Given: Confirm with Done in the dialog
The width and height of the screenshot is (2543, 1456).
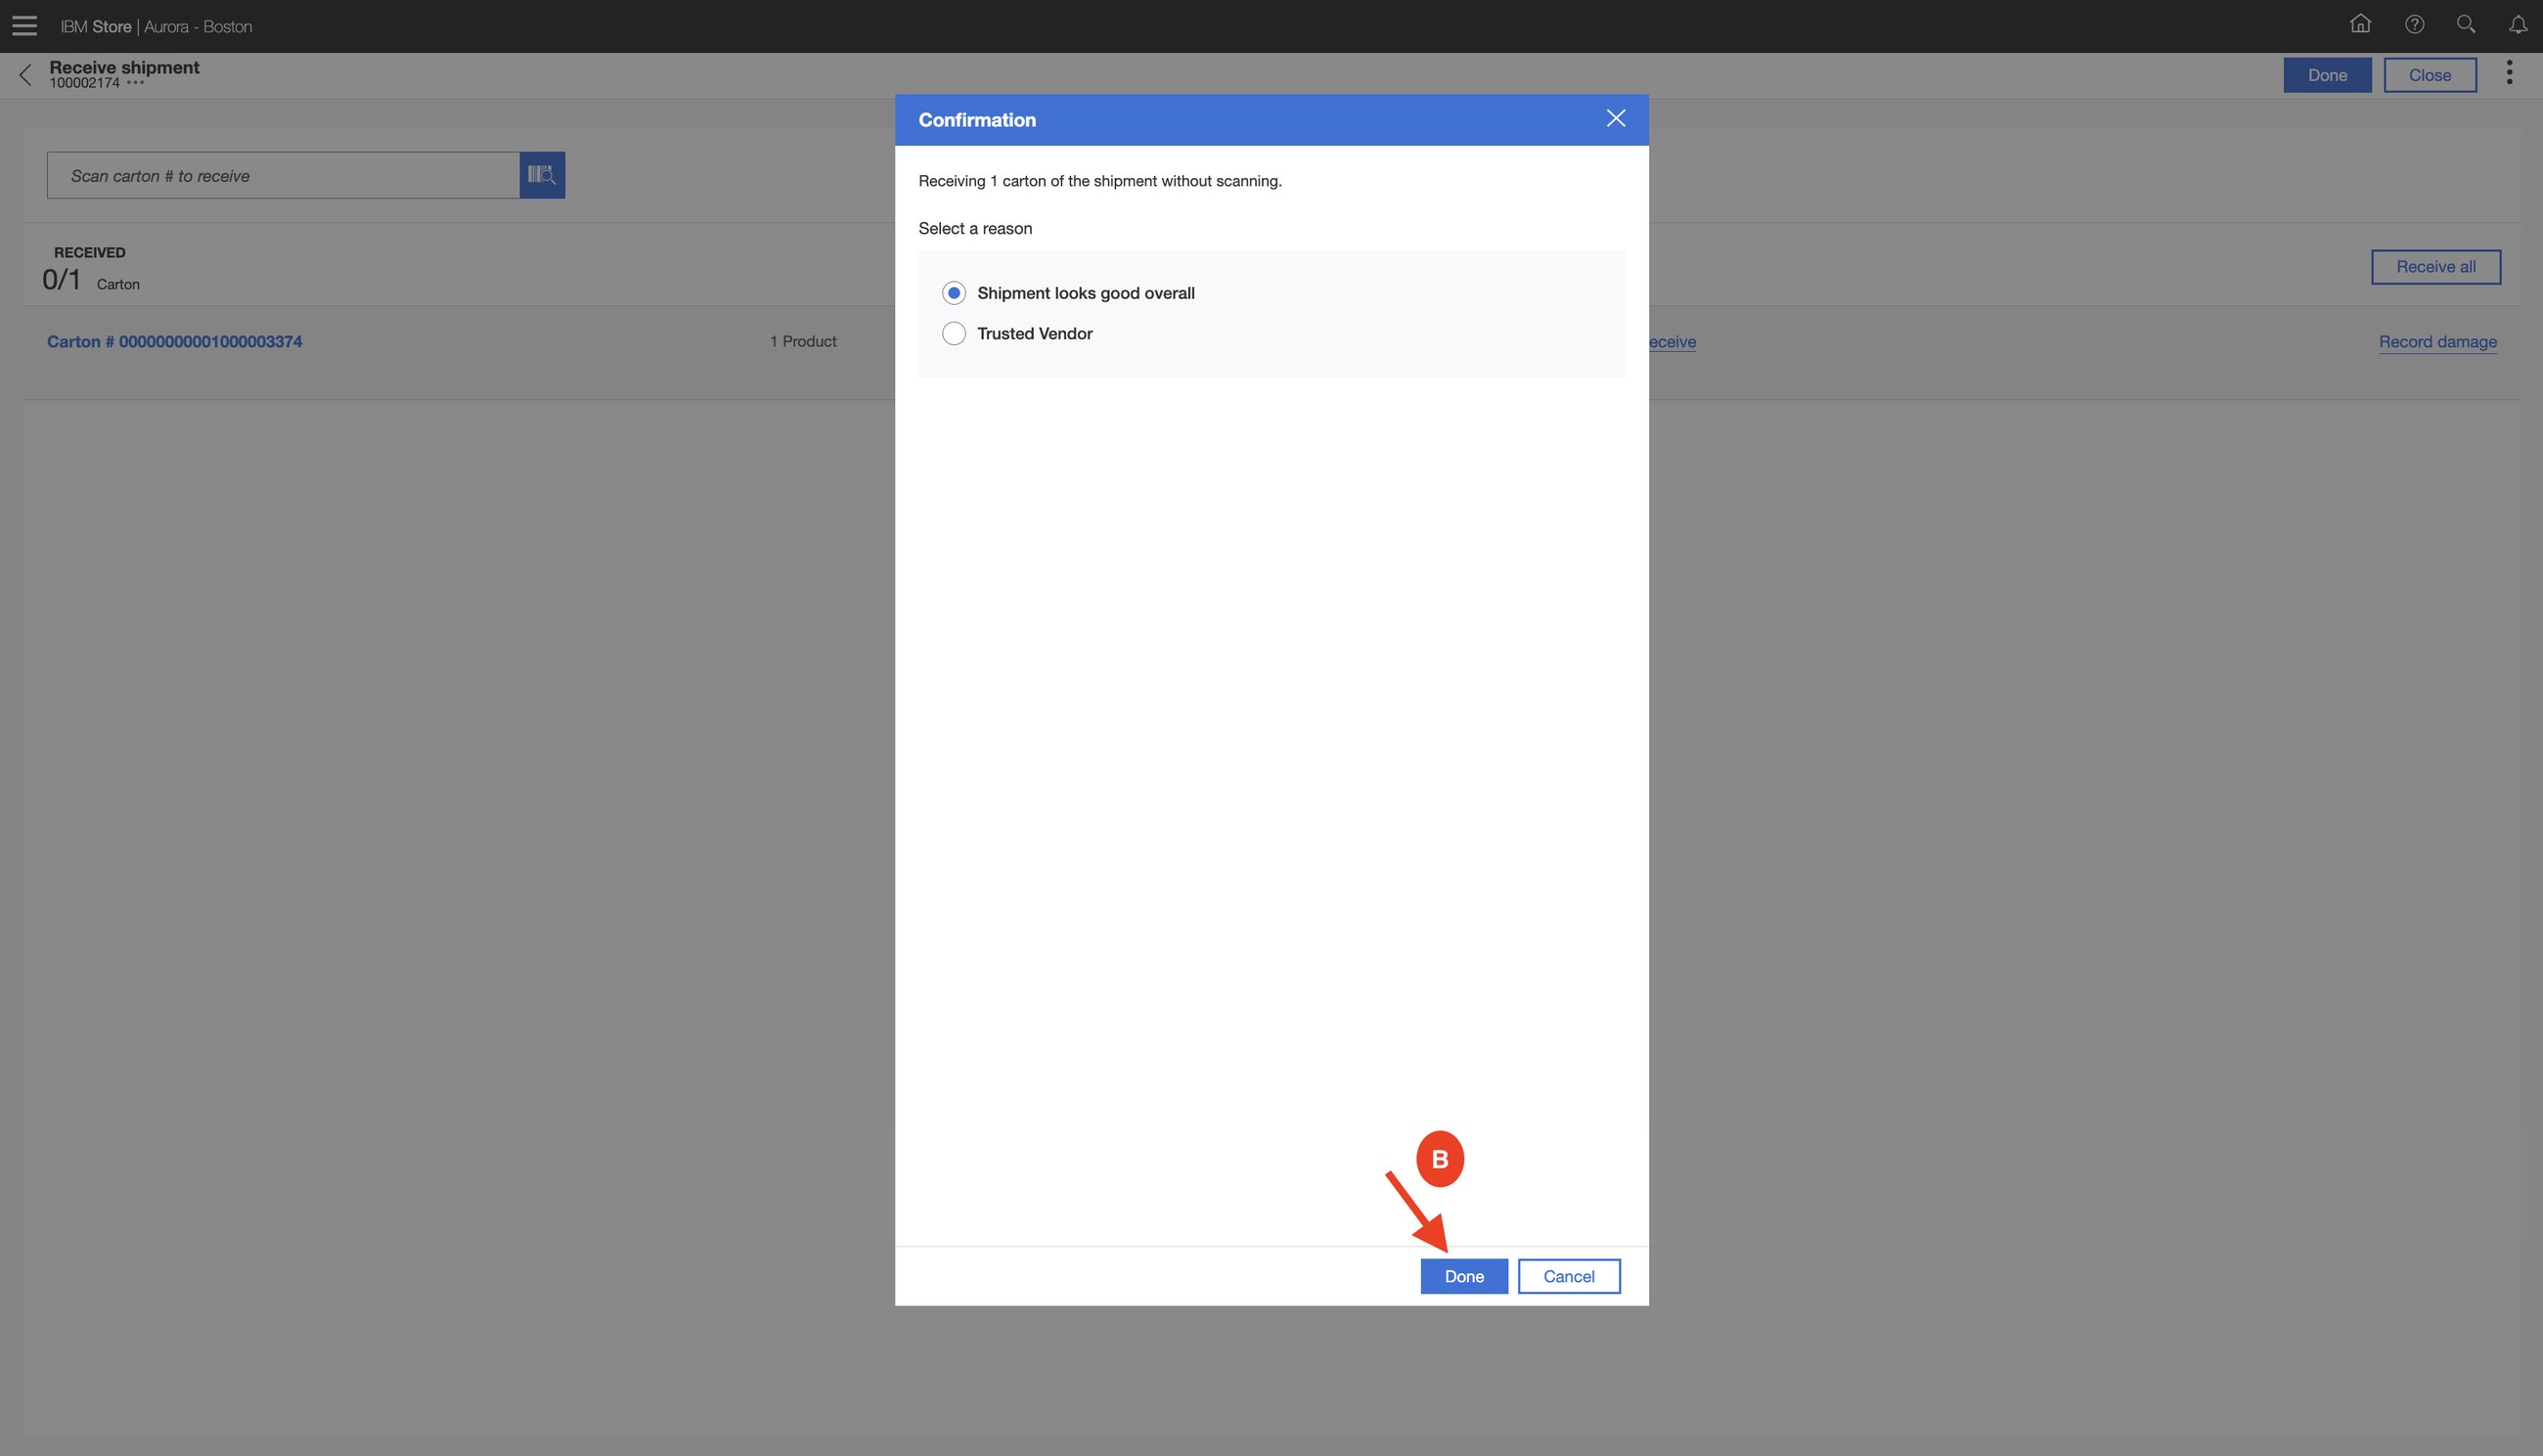Looking at the screenshot, I should click(1464, 1276).
